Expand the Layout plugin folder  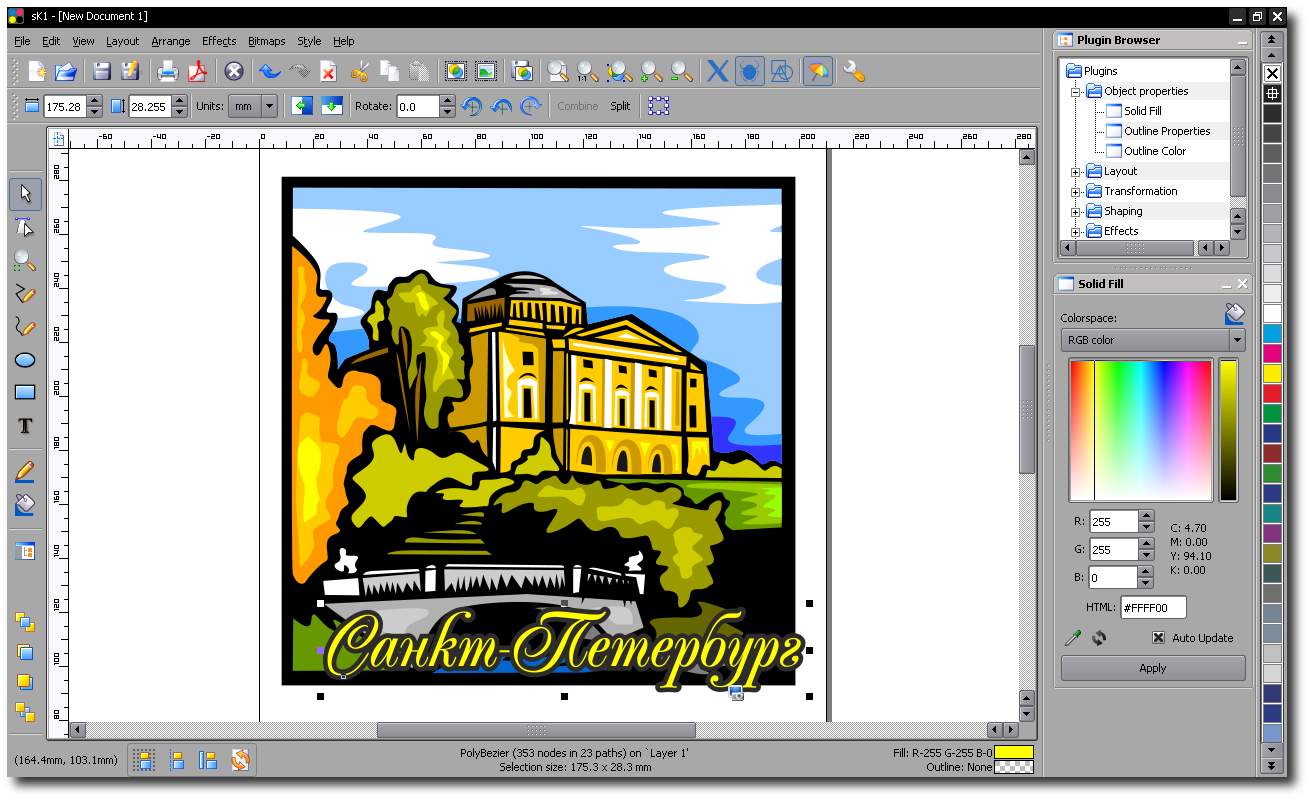coord(1076,171)
